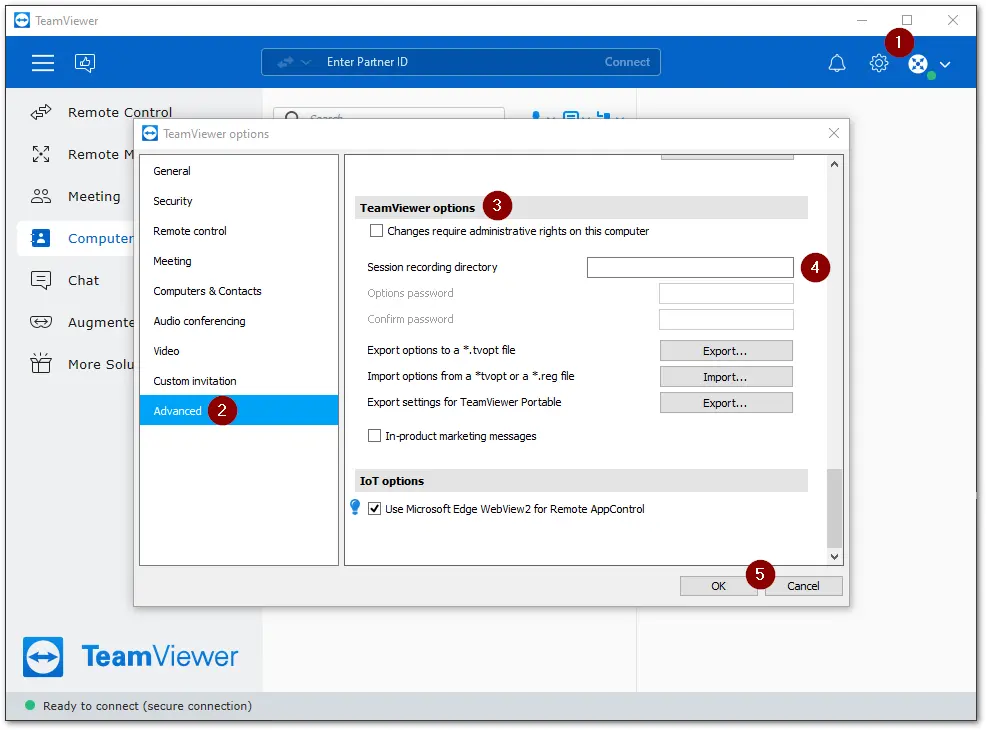This screenshot has width=986, height=730.
Task: Open the Augmented Reality sidebar icon
Action: tap(41, 322)
